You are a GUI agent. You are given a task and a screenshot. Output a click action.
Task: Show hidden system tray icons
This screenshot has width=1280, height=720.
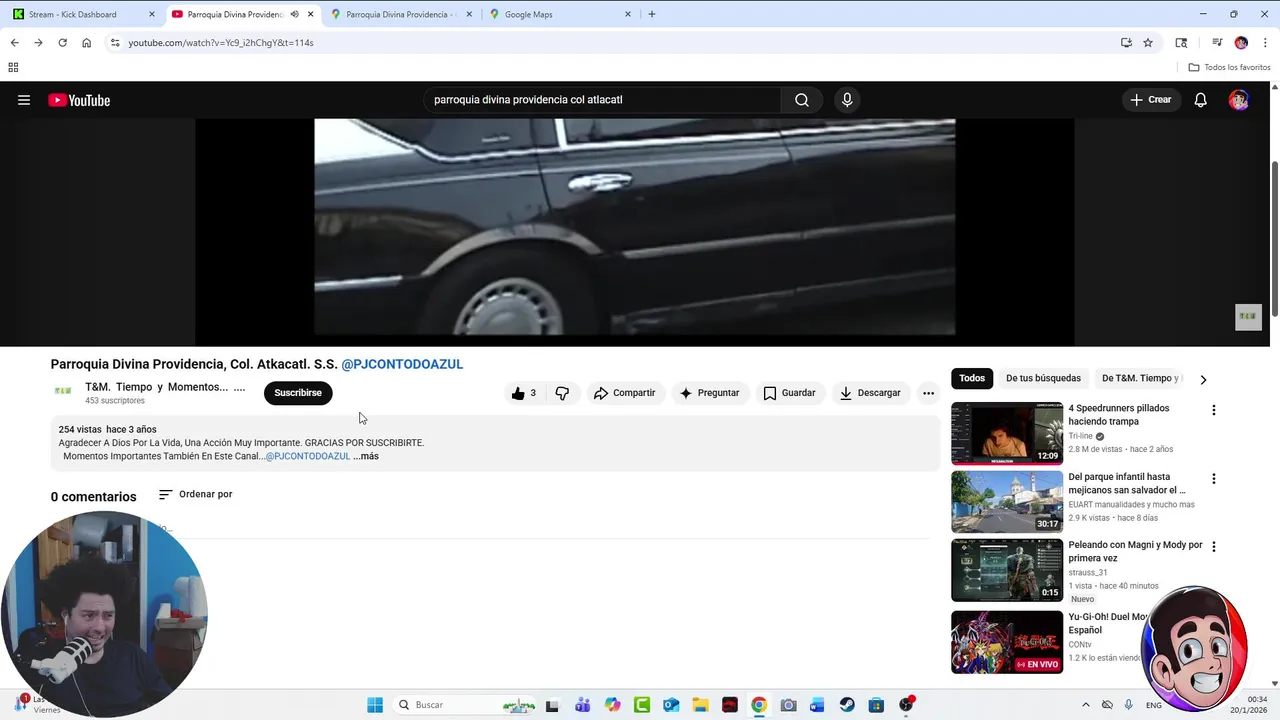click(x=1086, y=705)
